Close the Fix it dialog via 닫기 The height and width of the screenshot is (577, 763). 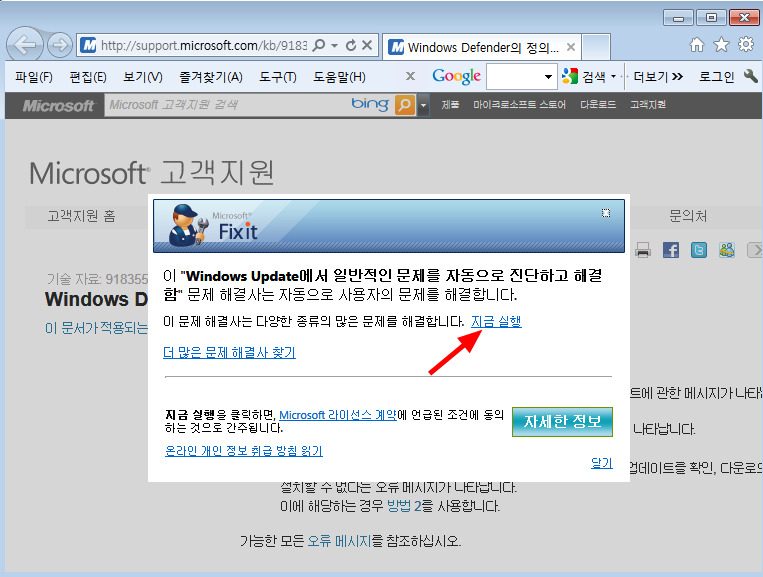click(x=601, y=463)
